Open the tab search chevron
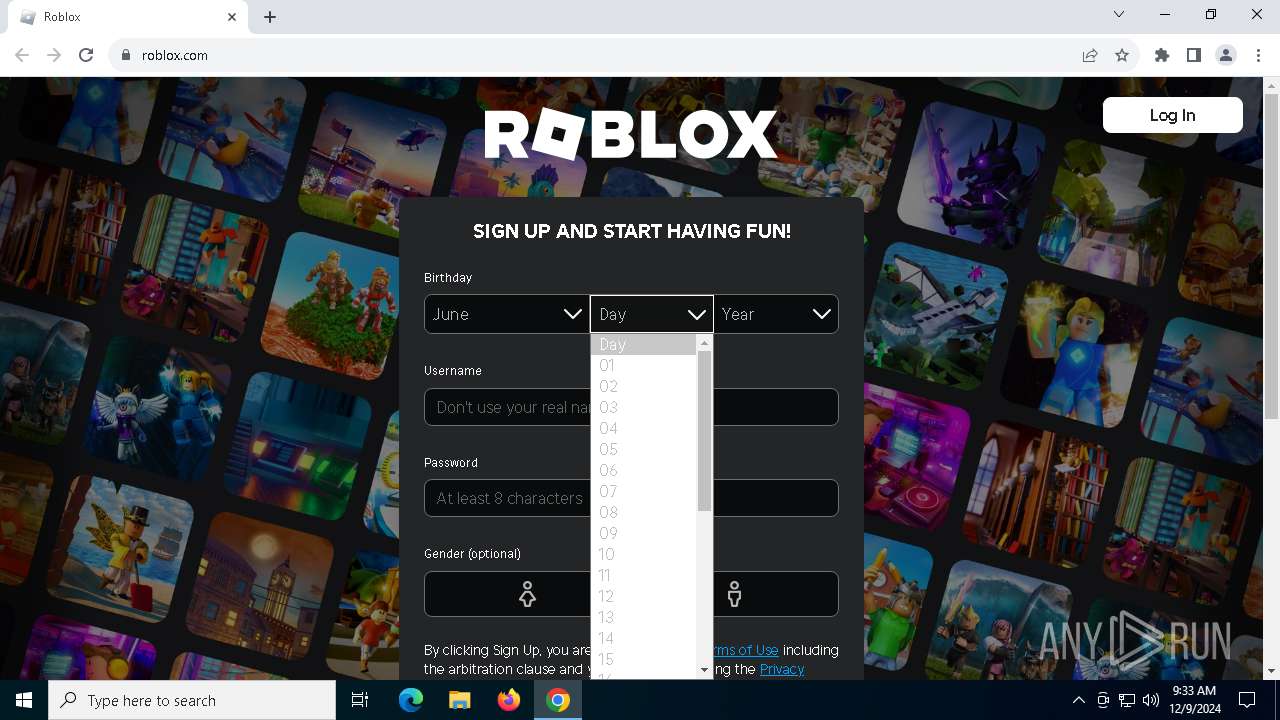 [1119, 14]
